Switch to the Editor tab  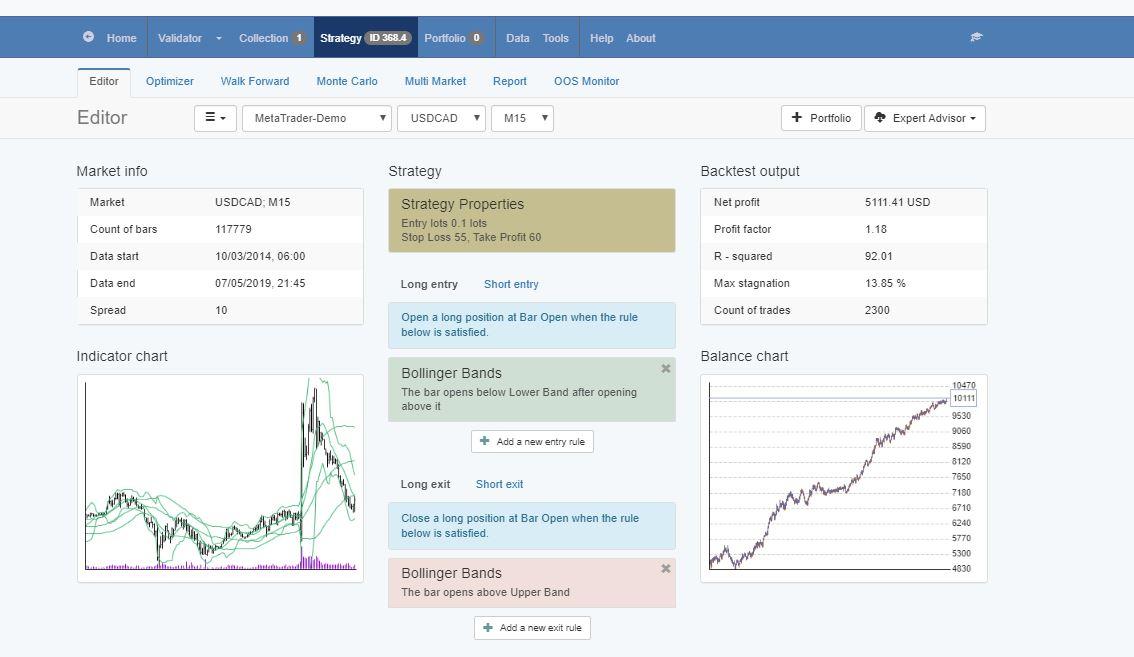[104, 82]
